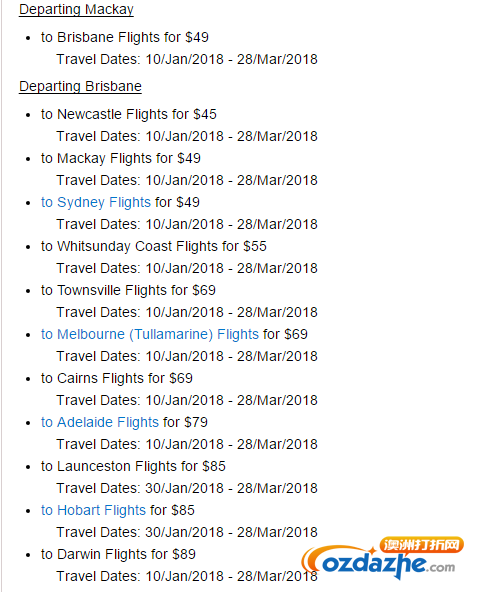Click the Whitsunday Coast Flights for $55 item
Screen dimensions: 486x592
[154, 247]
